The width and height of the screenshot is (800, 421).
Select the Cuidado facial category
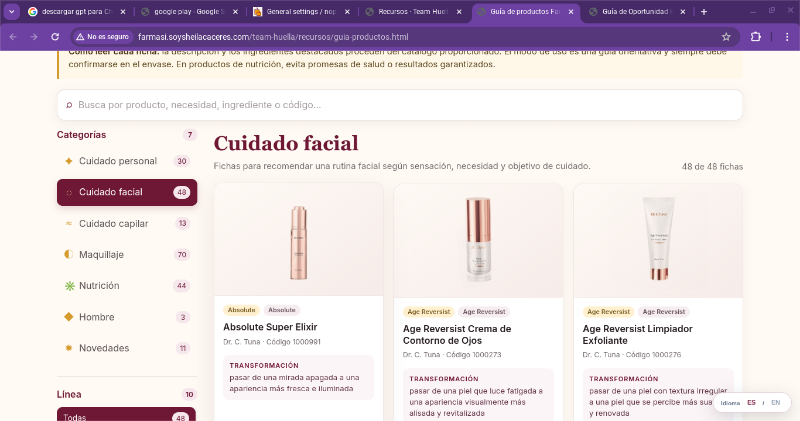[x=127, y=192]
